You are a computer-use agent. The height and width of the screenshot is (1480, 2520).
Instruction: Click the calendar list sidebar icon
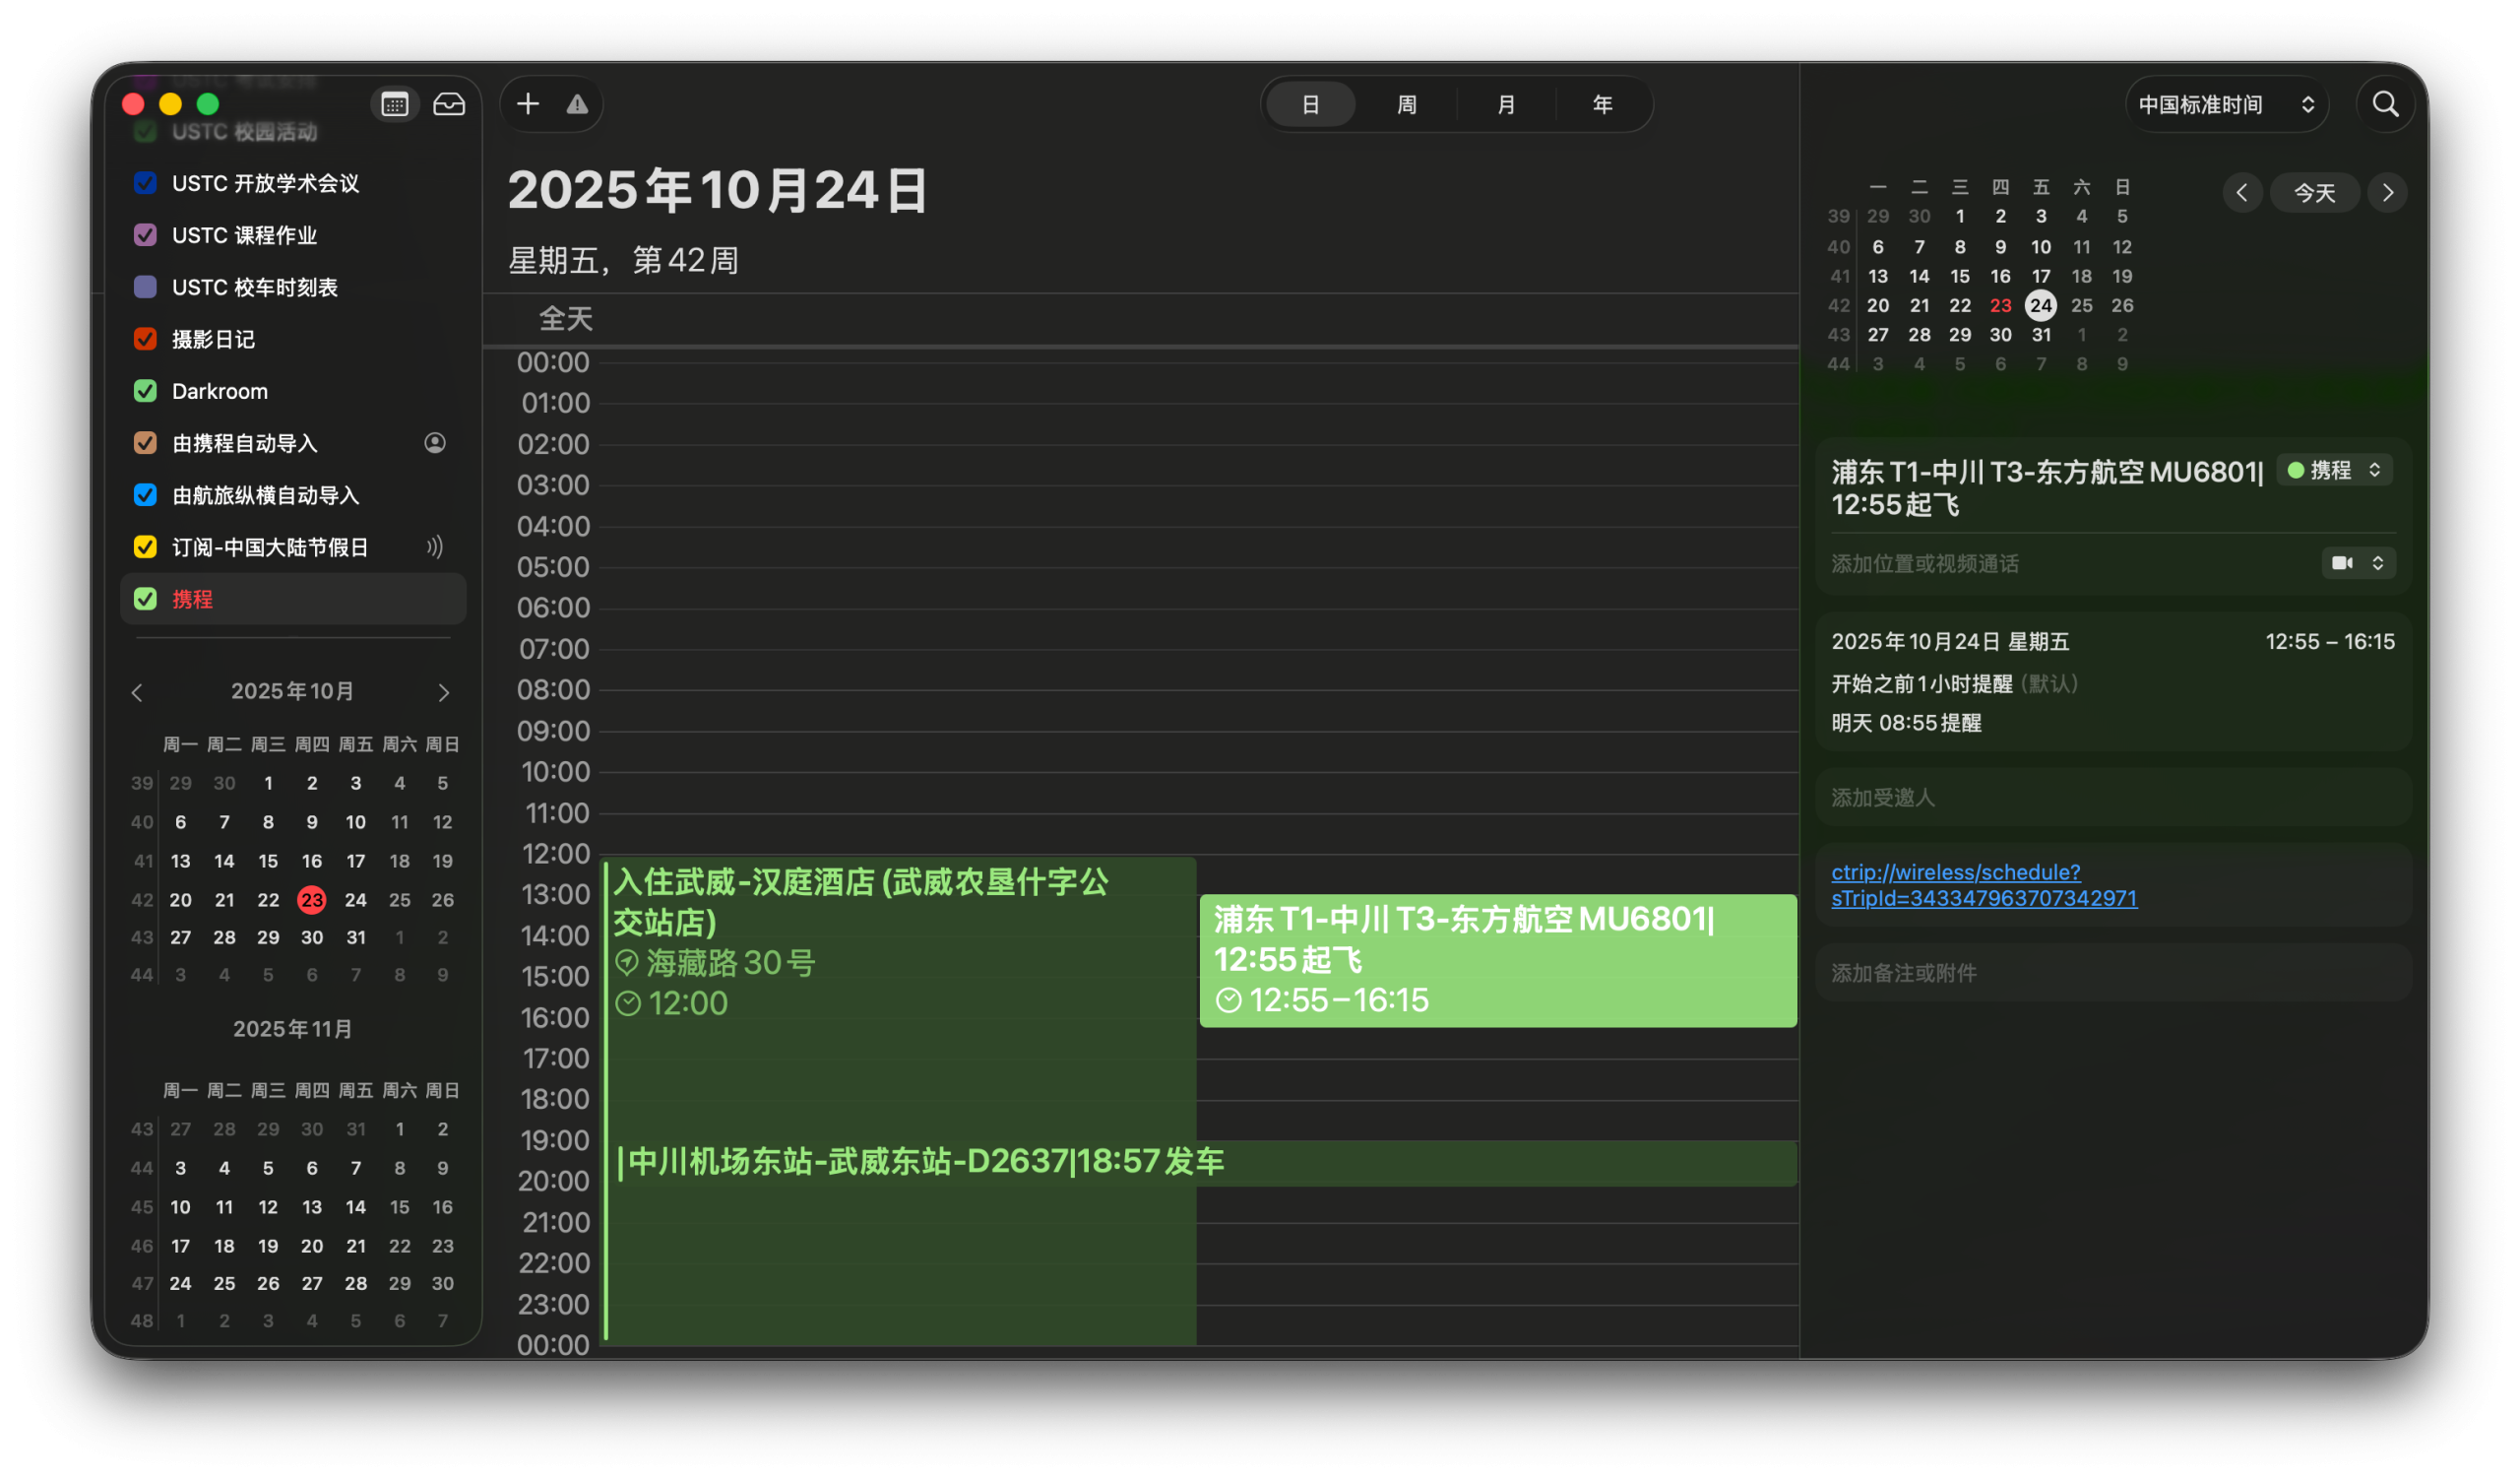pyautogui.click(x=394, y=104)
